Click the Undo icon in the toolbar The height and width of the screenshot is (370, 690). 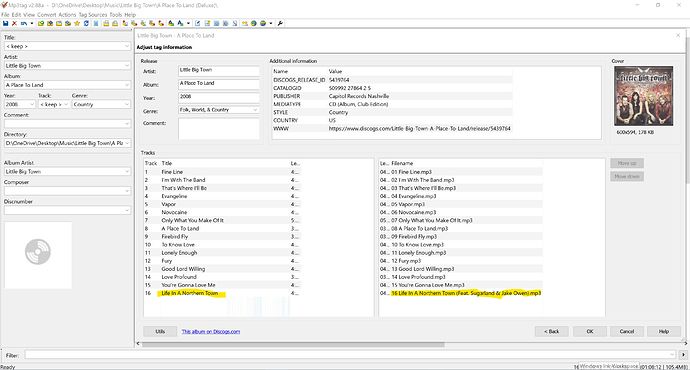24,23
